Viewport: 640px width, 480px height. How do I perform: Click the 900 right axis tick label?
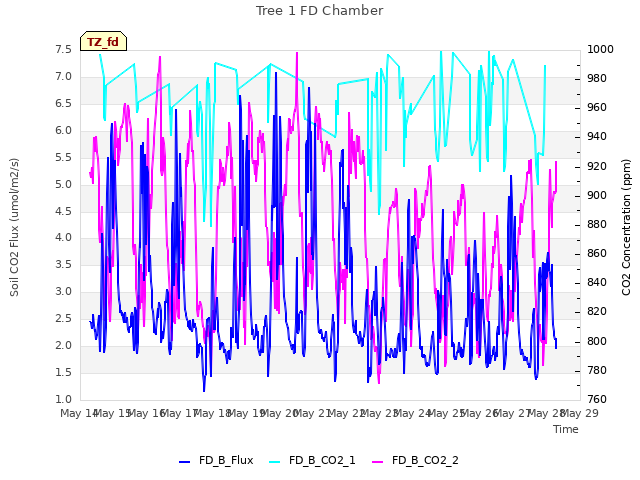point(597,196)
